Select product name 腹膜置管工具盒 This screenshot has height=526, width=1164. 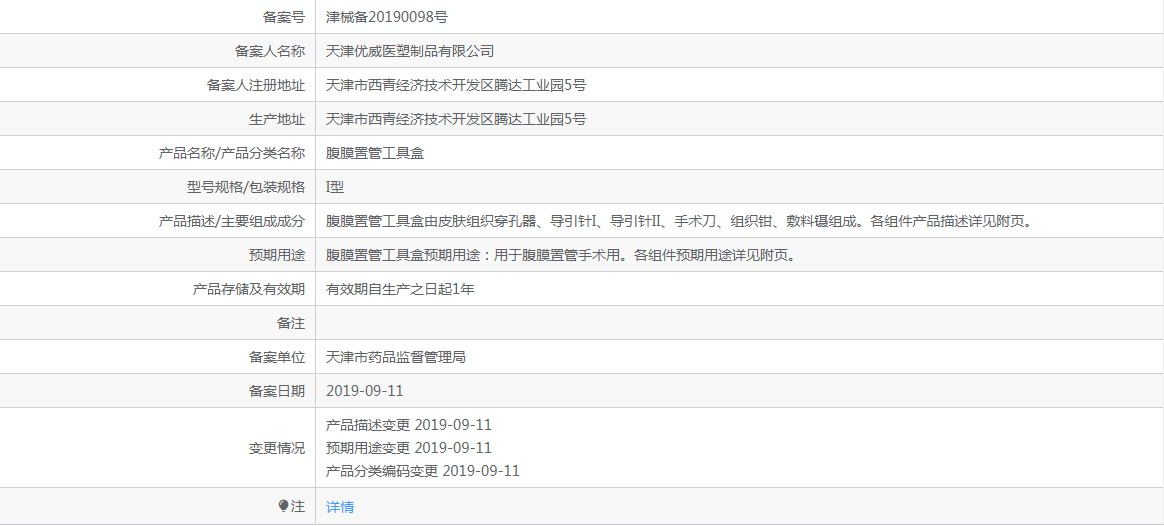(x=375, y=153)
